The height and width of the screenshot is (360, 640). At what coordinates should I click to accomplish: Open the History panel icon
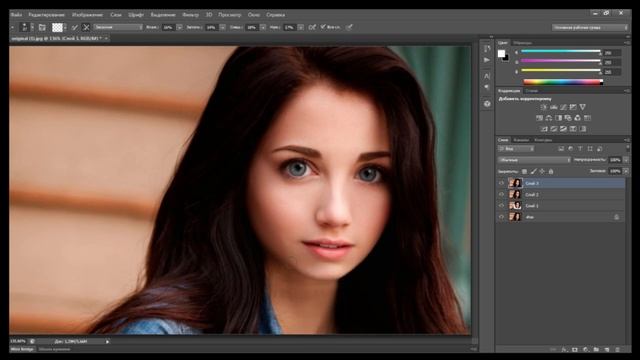click(487, 49)
